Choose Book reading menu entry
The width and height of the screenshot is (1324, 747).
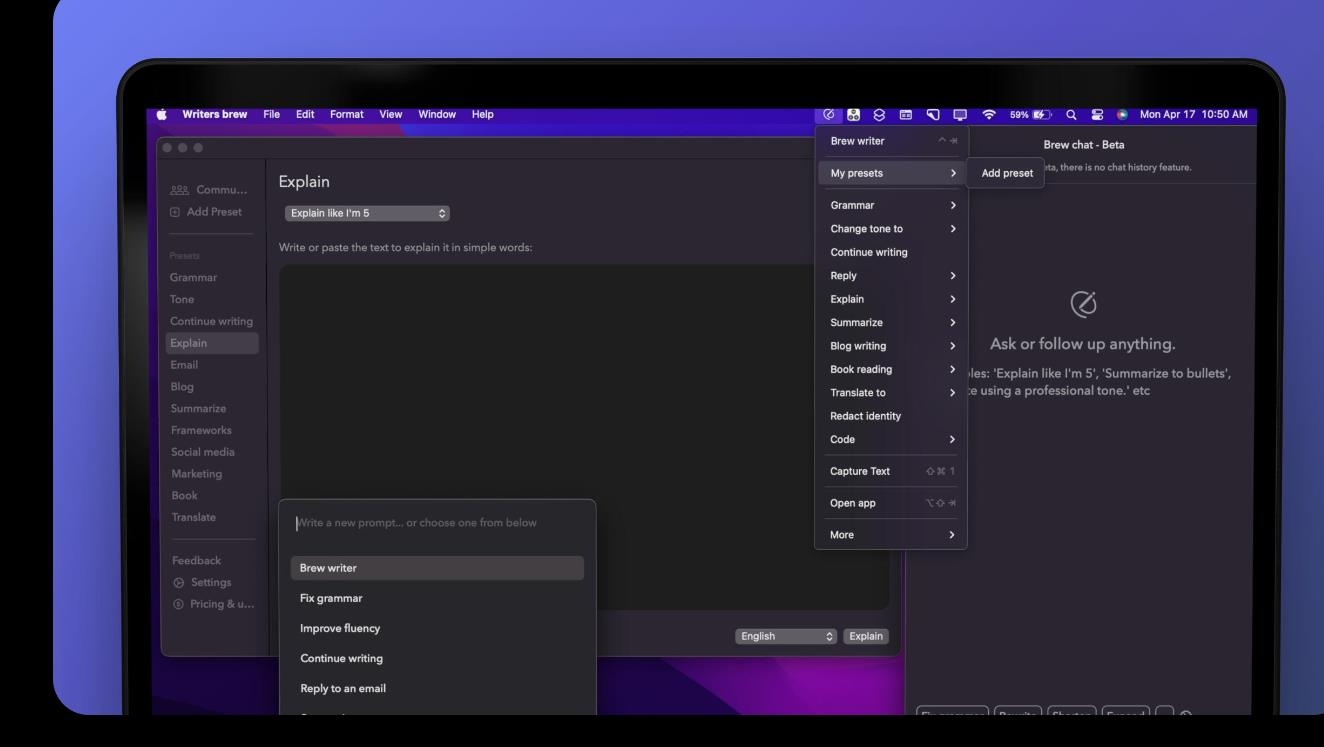[x=891, y=369]
